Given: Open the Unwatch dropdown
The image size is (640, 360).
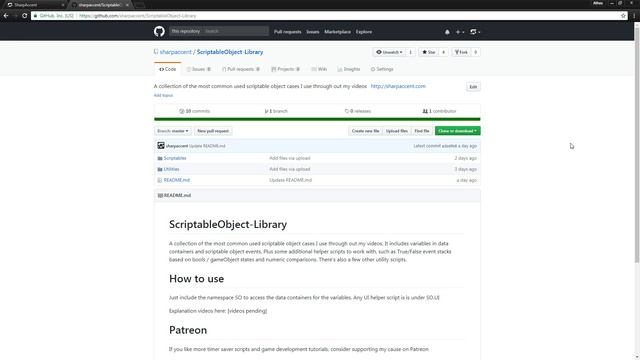Looking at the screenshot, I should click(x=389, y=52).
